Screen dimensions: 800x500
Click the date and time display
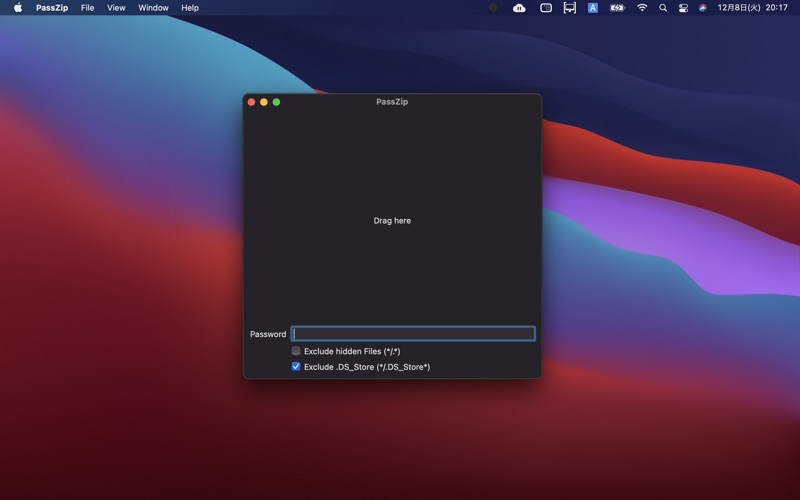coord(752,8)
